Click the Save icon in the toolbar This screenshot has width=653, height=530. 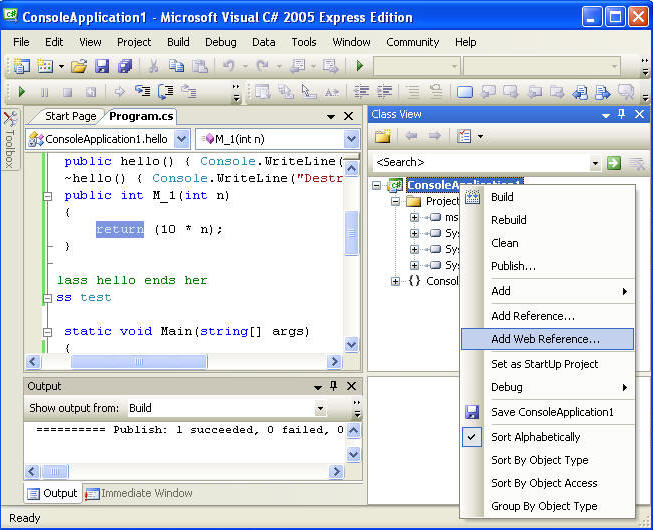102,66
